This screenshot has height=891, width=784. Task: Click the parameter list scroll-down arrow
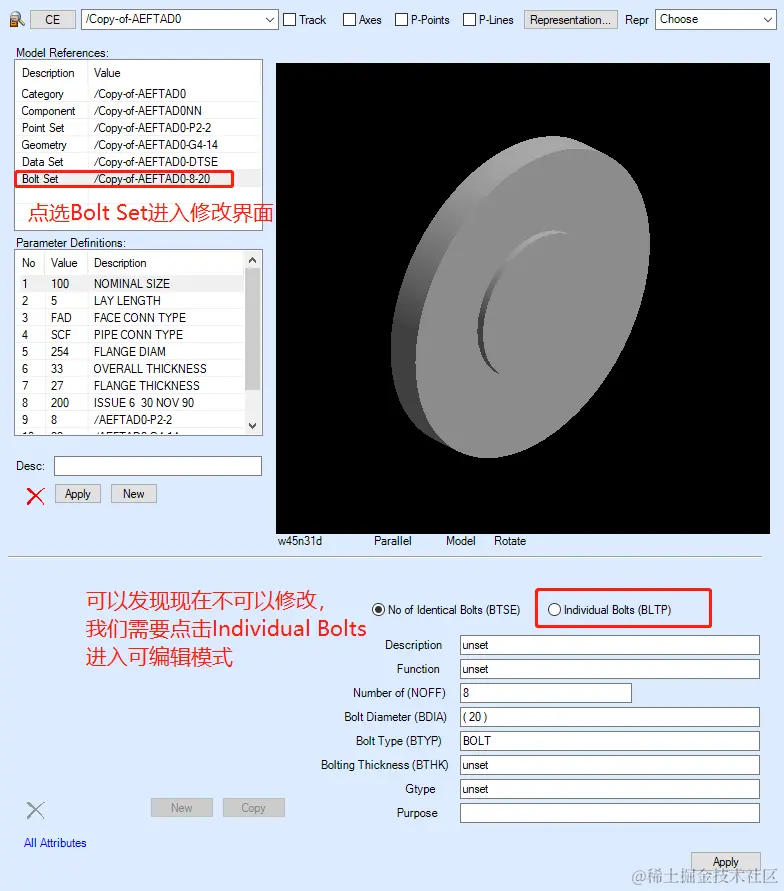pyautogui.click(x=253, y=426)
